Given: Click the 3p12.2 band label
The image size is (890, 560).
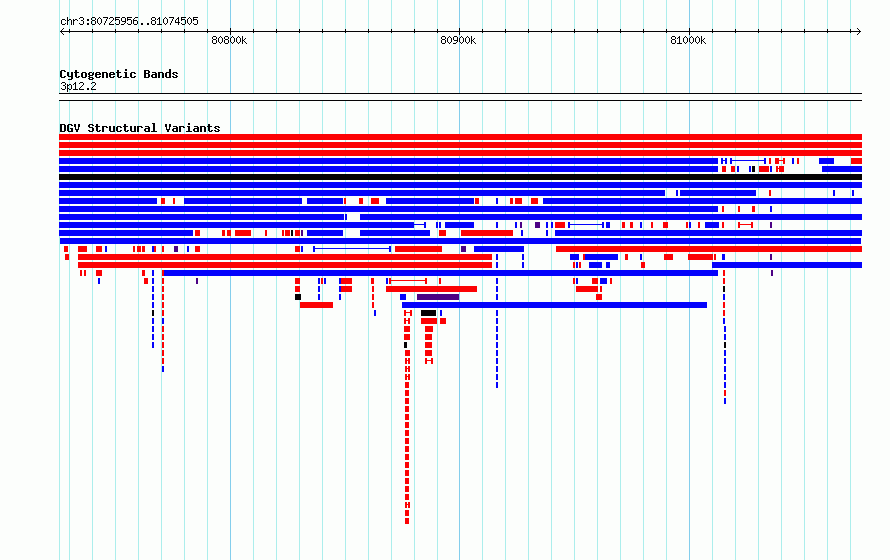Looking at the screenshot, I should (x=78, y=86).
